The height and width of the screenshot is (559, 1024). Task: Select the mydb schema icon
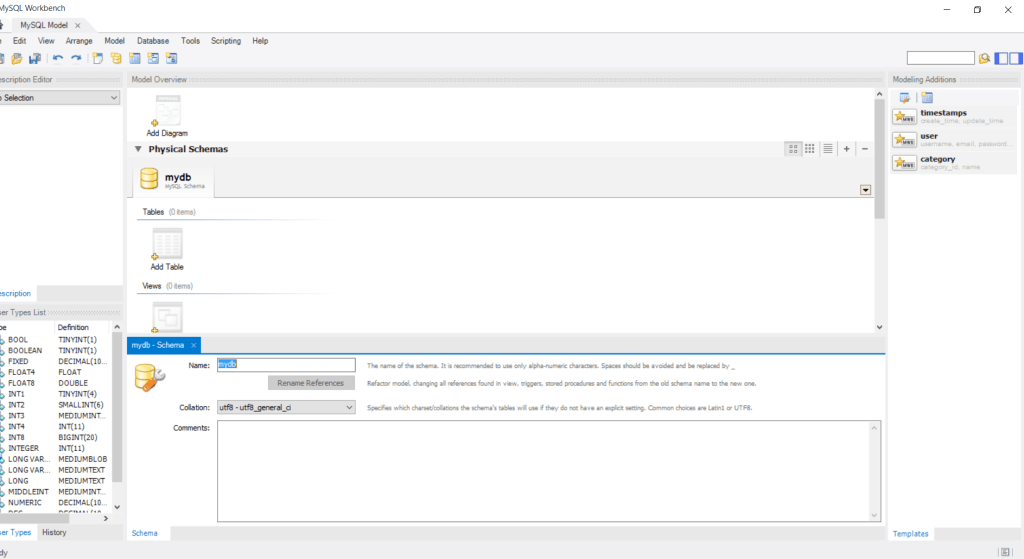coord(149,179)
